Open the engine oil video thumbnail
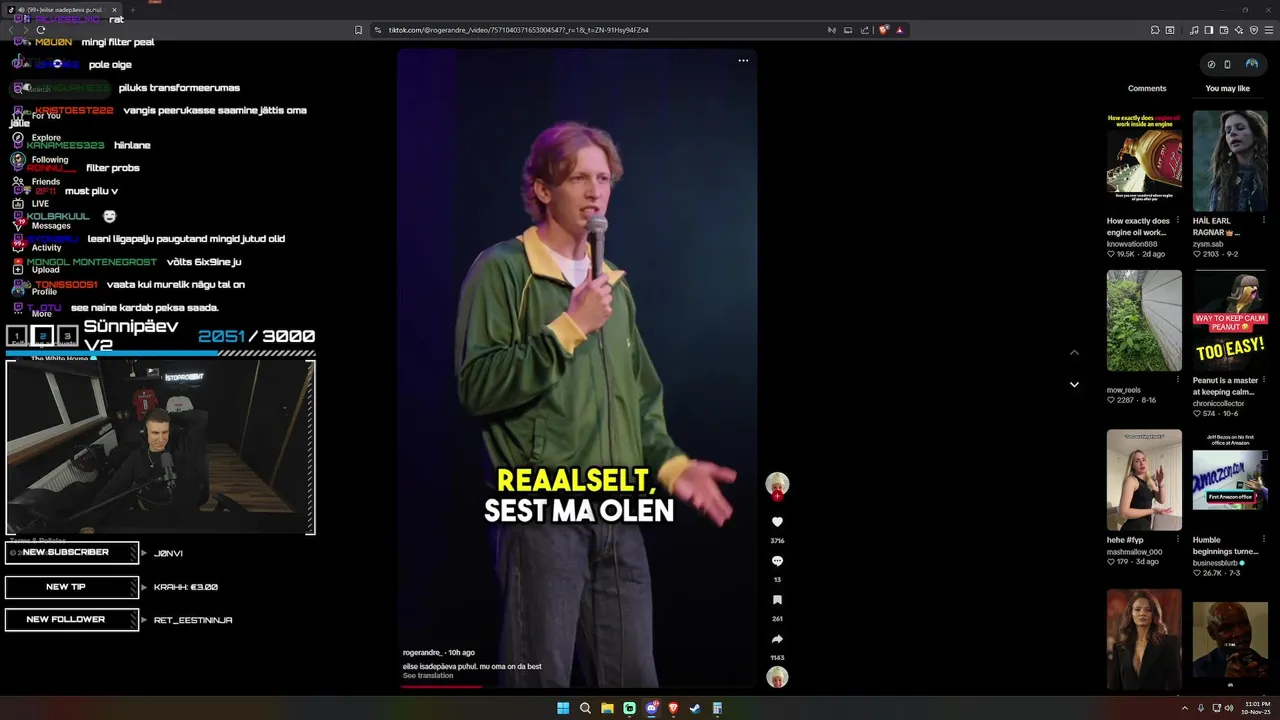 tap(1144, 160)
